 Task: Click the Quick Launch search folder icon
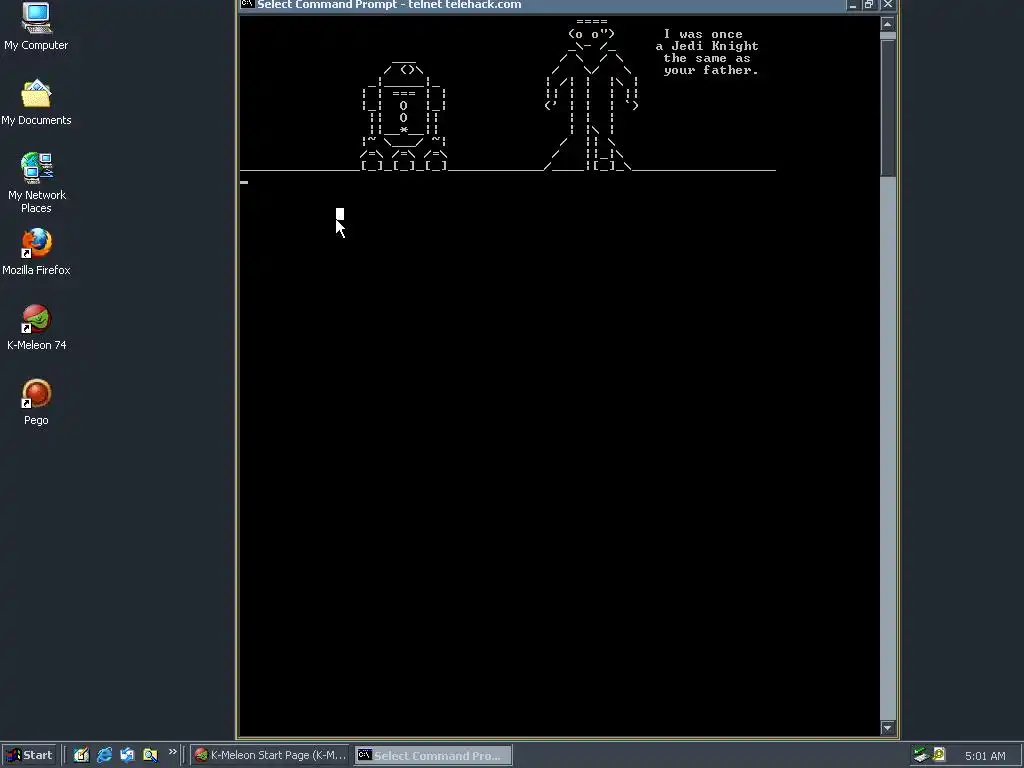tap(150, 755)
